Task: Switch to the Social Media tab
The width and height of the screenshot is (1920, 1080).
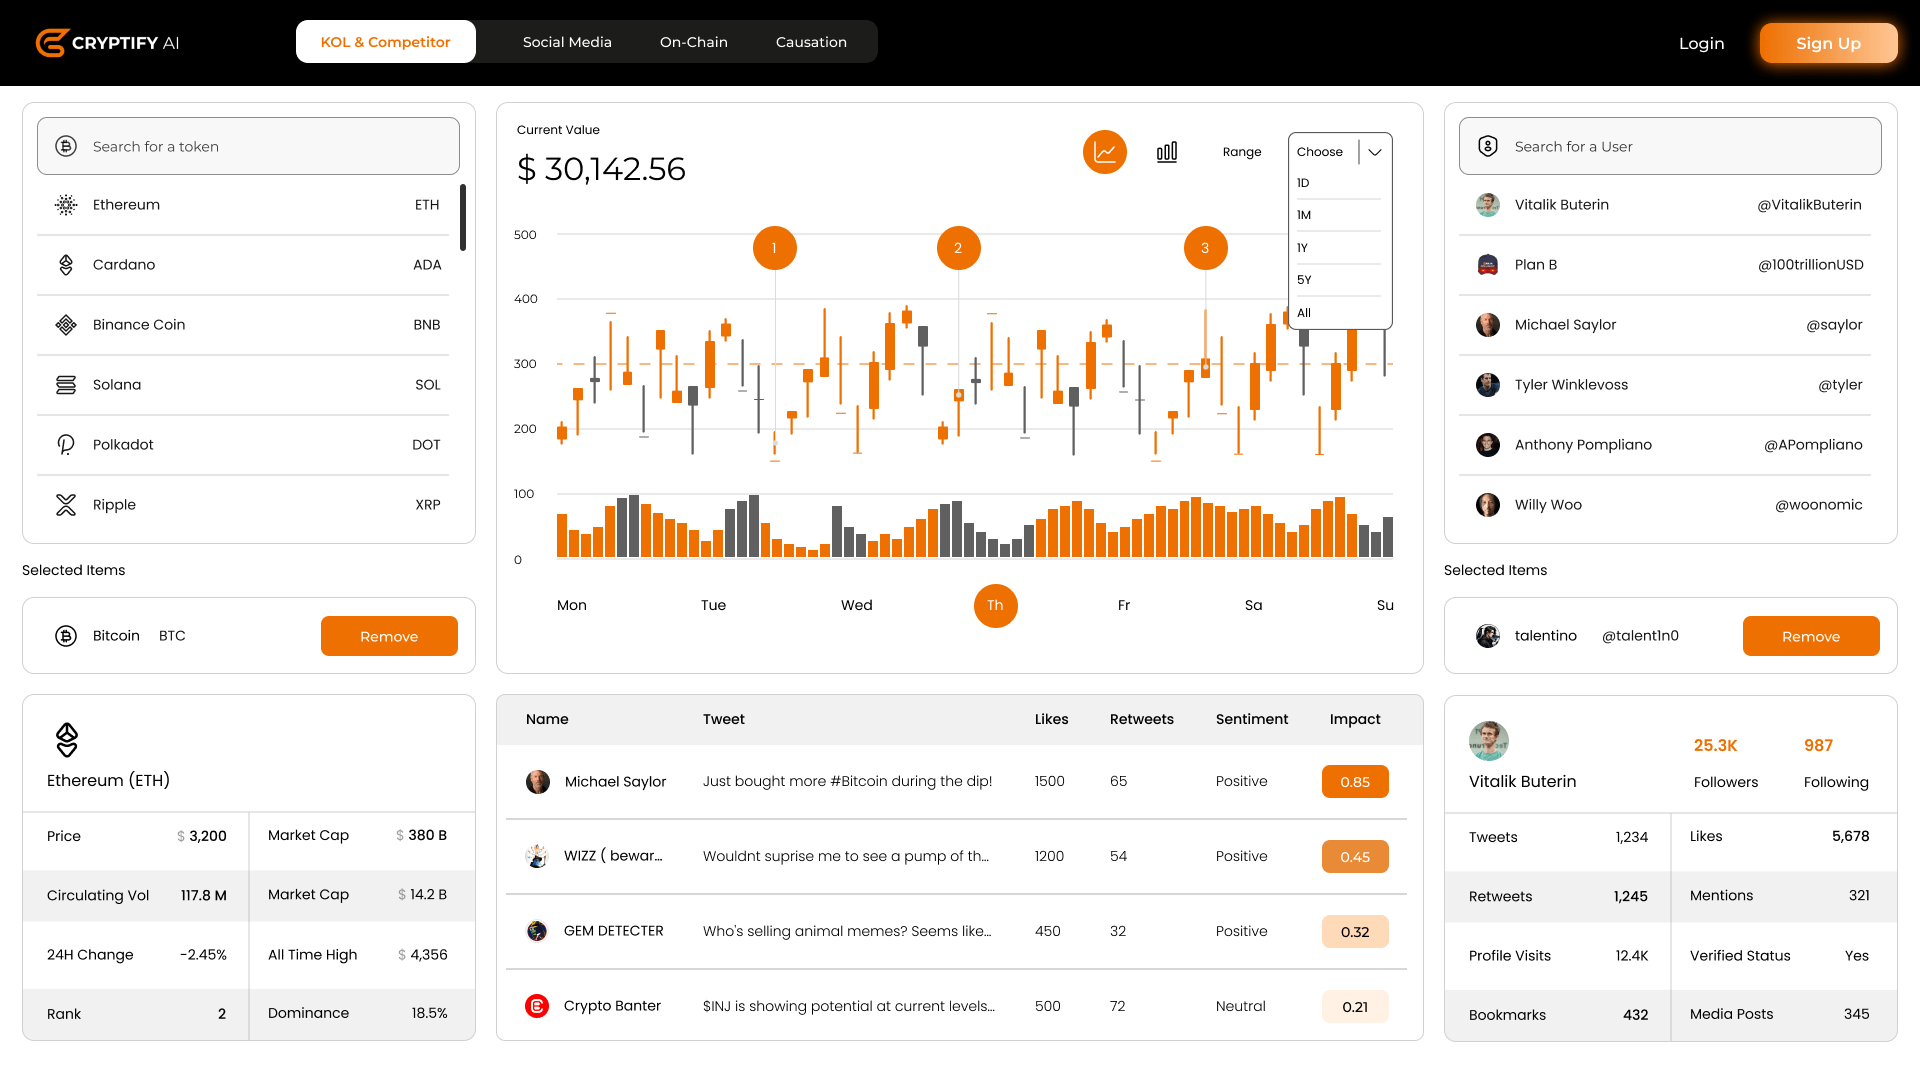Action: click(566, 42)
